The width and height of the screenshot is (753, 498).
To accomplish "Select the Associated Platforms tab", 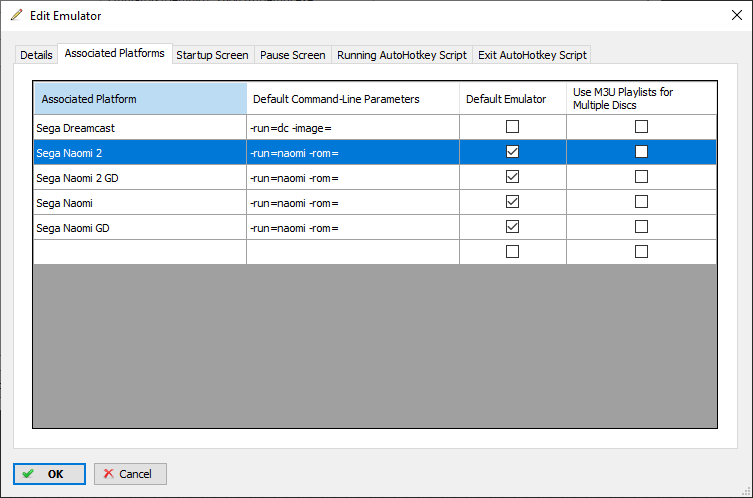I will coord(115,53).
